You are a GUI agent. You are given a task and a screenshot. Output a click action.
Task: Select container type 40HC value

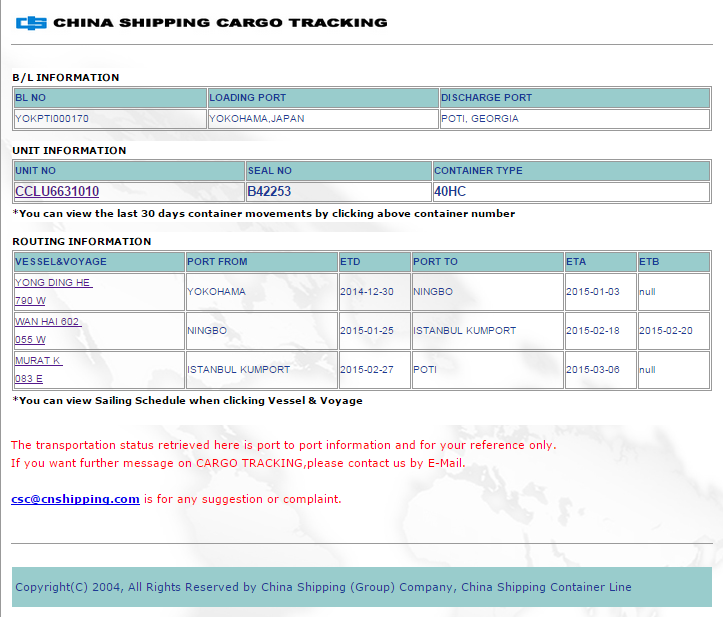(x=450, y=191)
